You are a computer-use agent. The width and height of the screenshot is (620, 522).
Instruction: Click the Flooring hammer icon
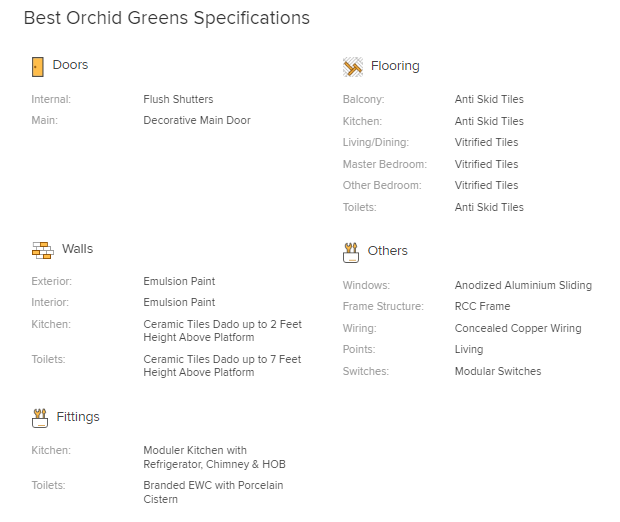(x=353, y=67)
